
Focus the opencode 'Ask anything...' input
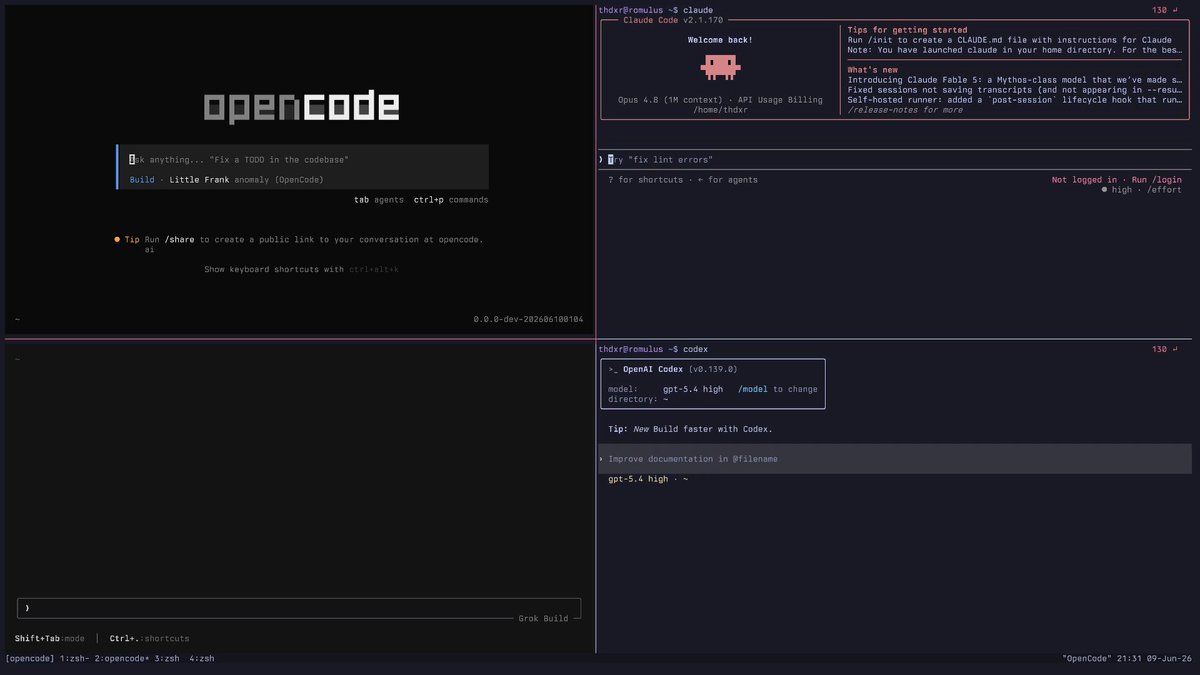point(303,159)
